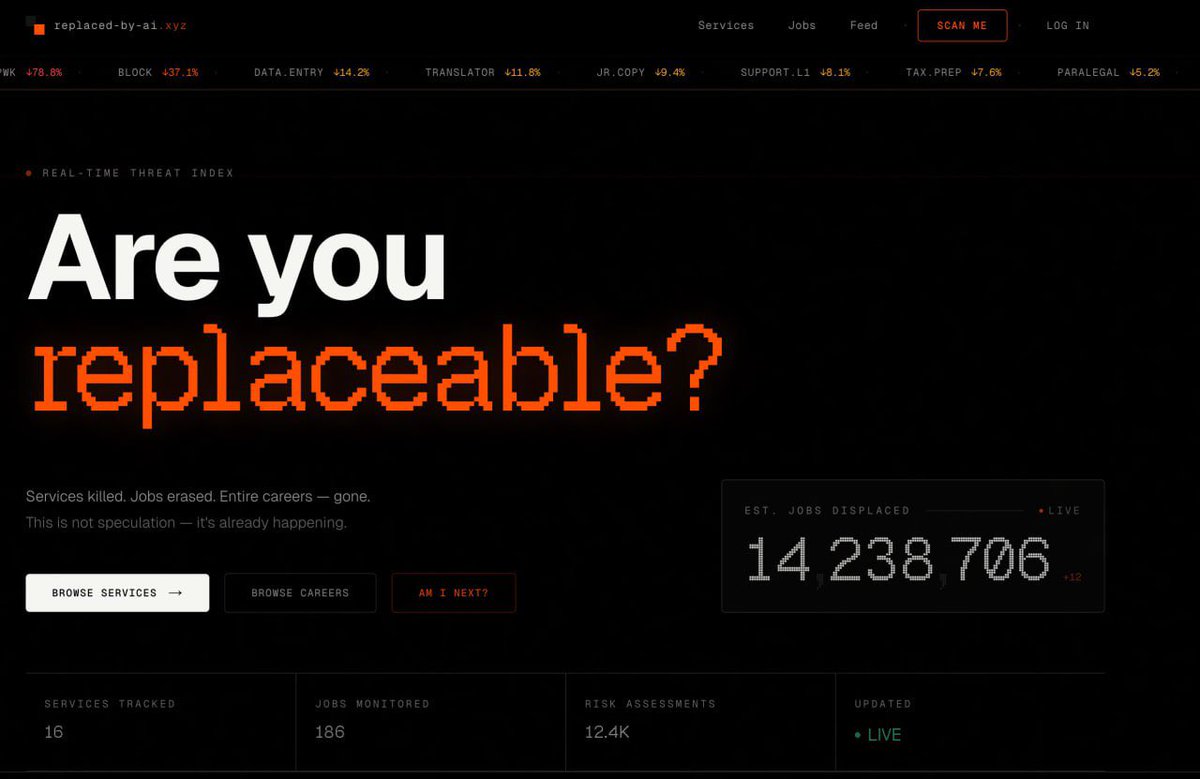Image resolution: width=1200 pixels, height=779 pixels.
Task: Click the SERVICES TRACKED 16 stat
Action: coord(160,721)
